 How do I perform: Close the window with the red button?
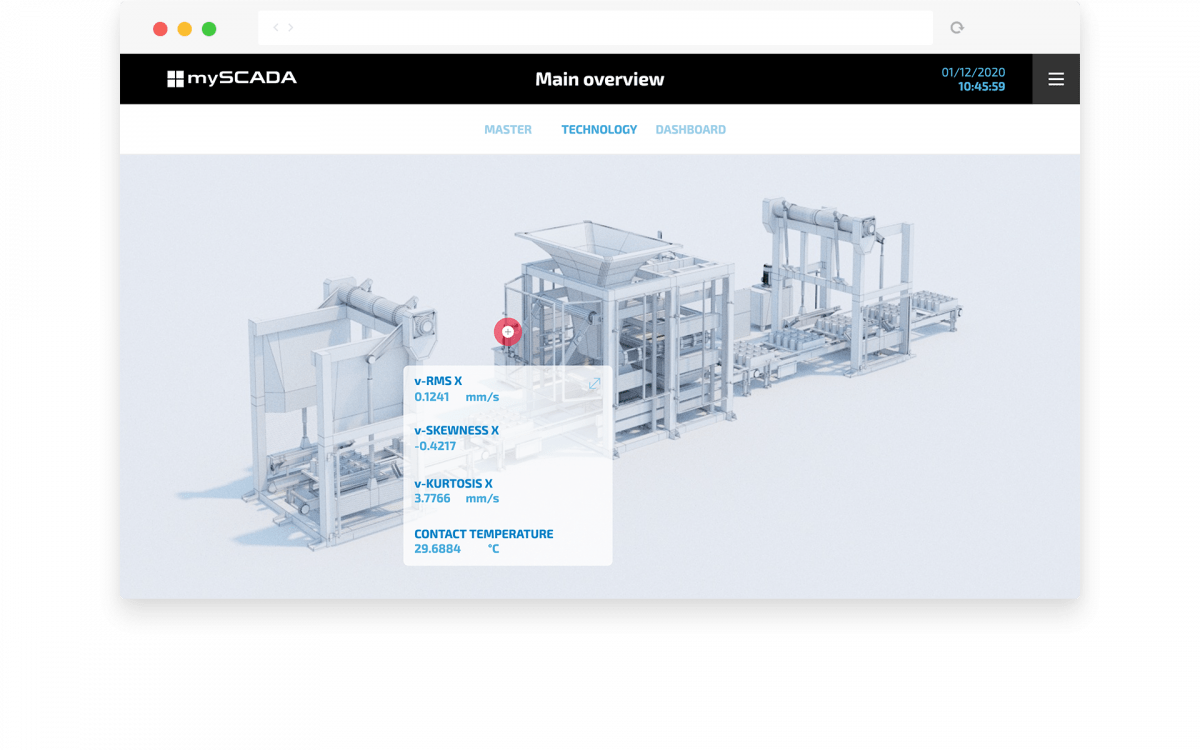tap(160, 29)
